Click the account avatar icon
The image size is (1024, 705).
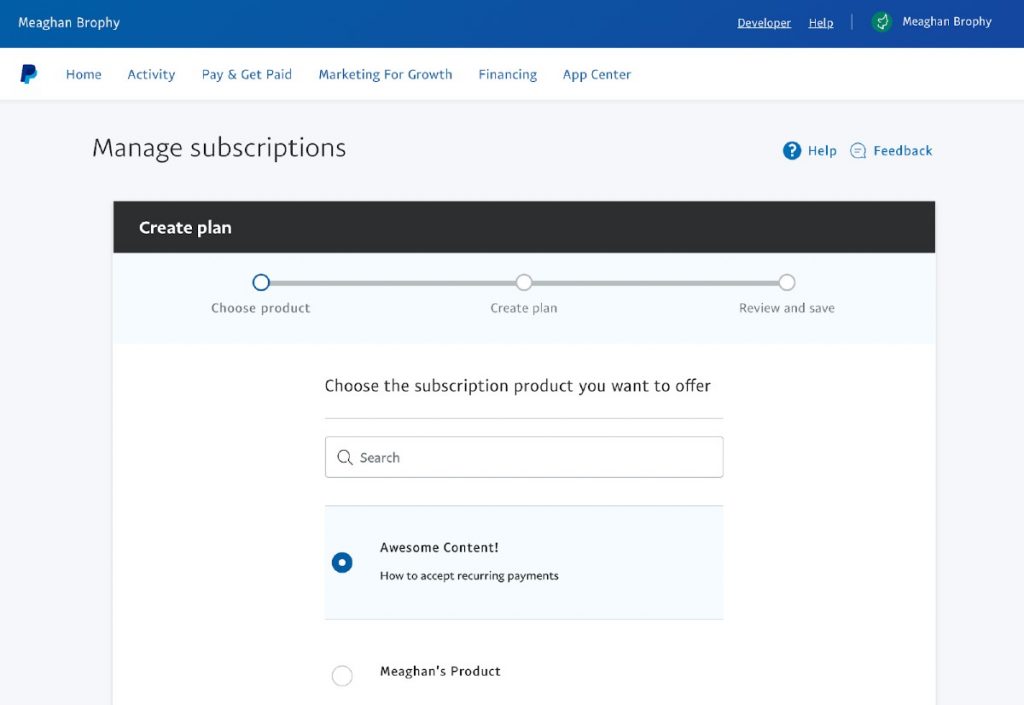[x=881, y=21]
